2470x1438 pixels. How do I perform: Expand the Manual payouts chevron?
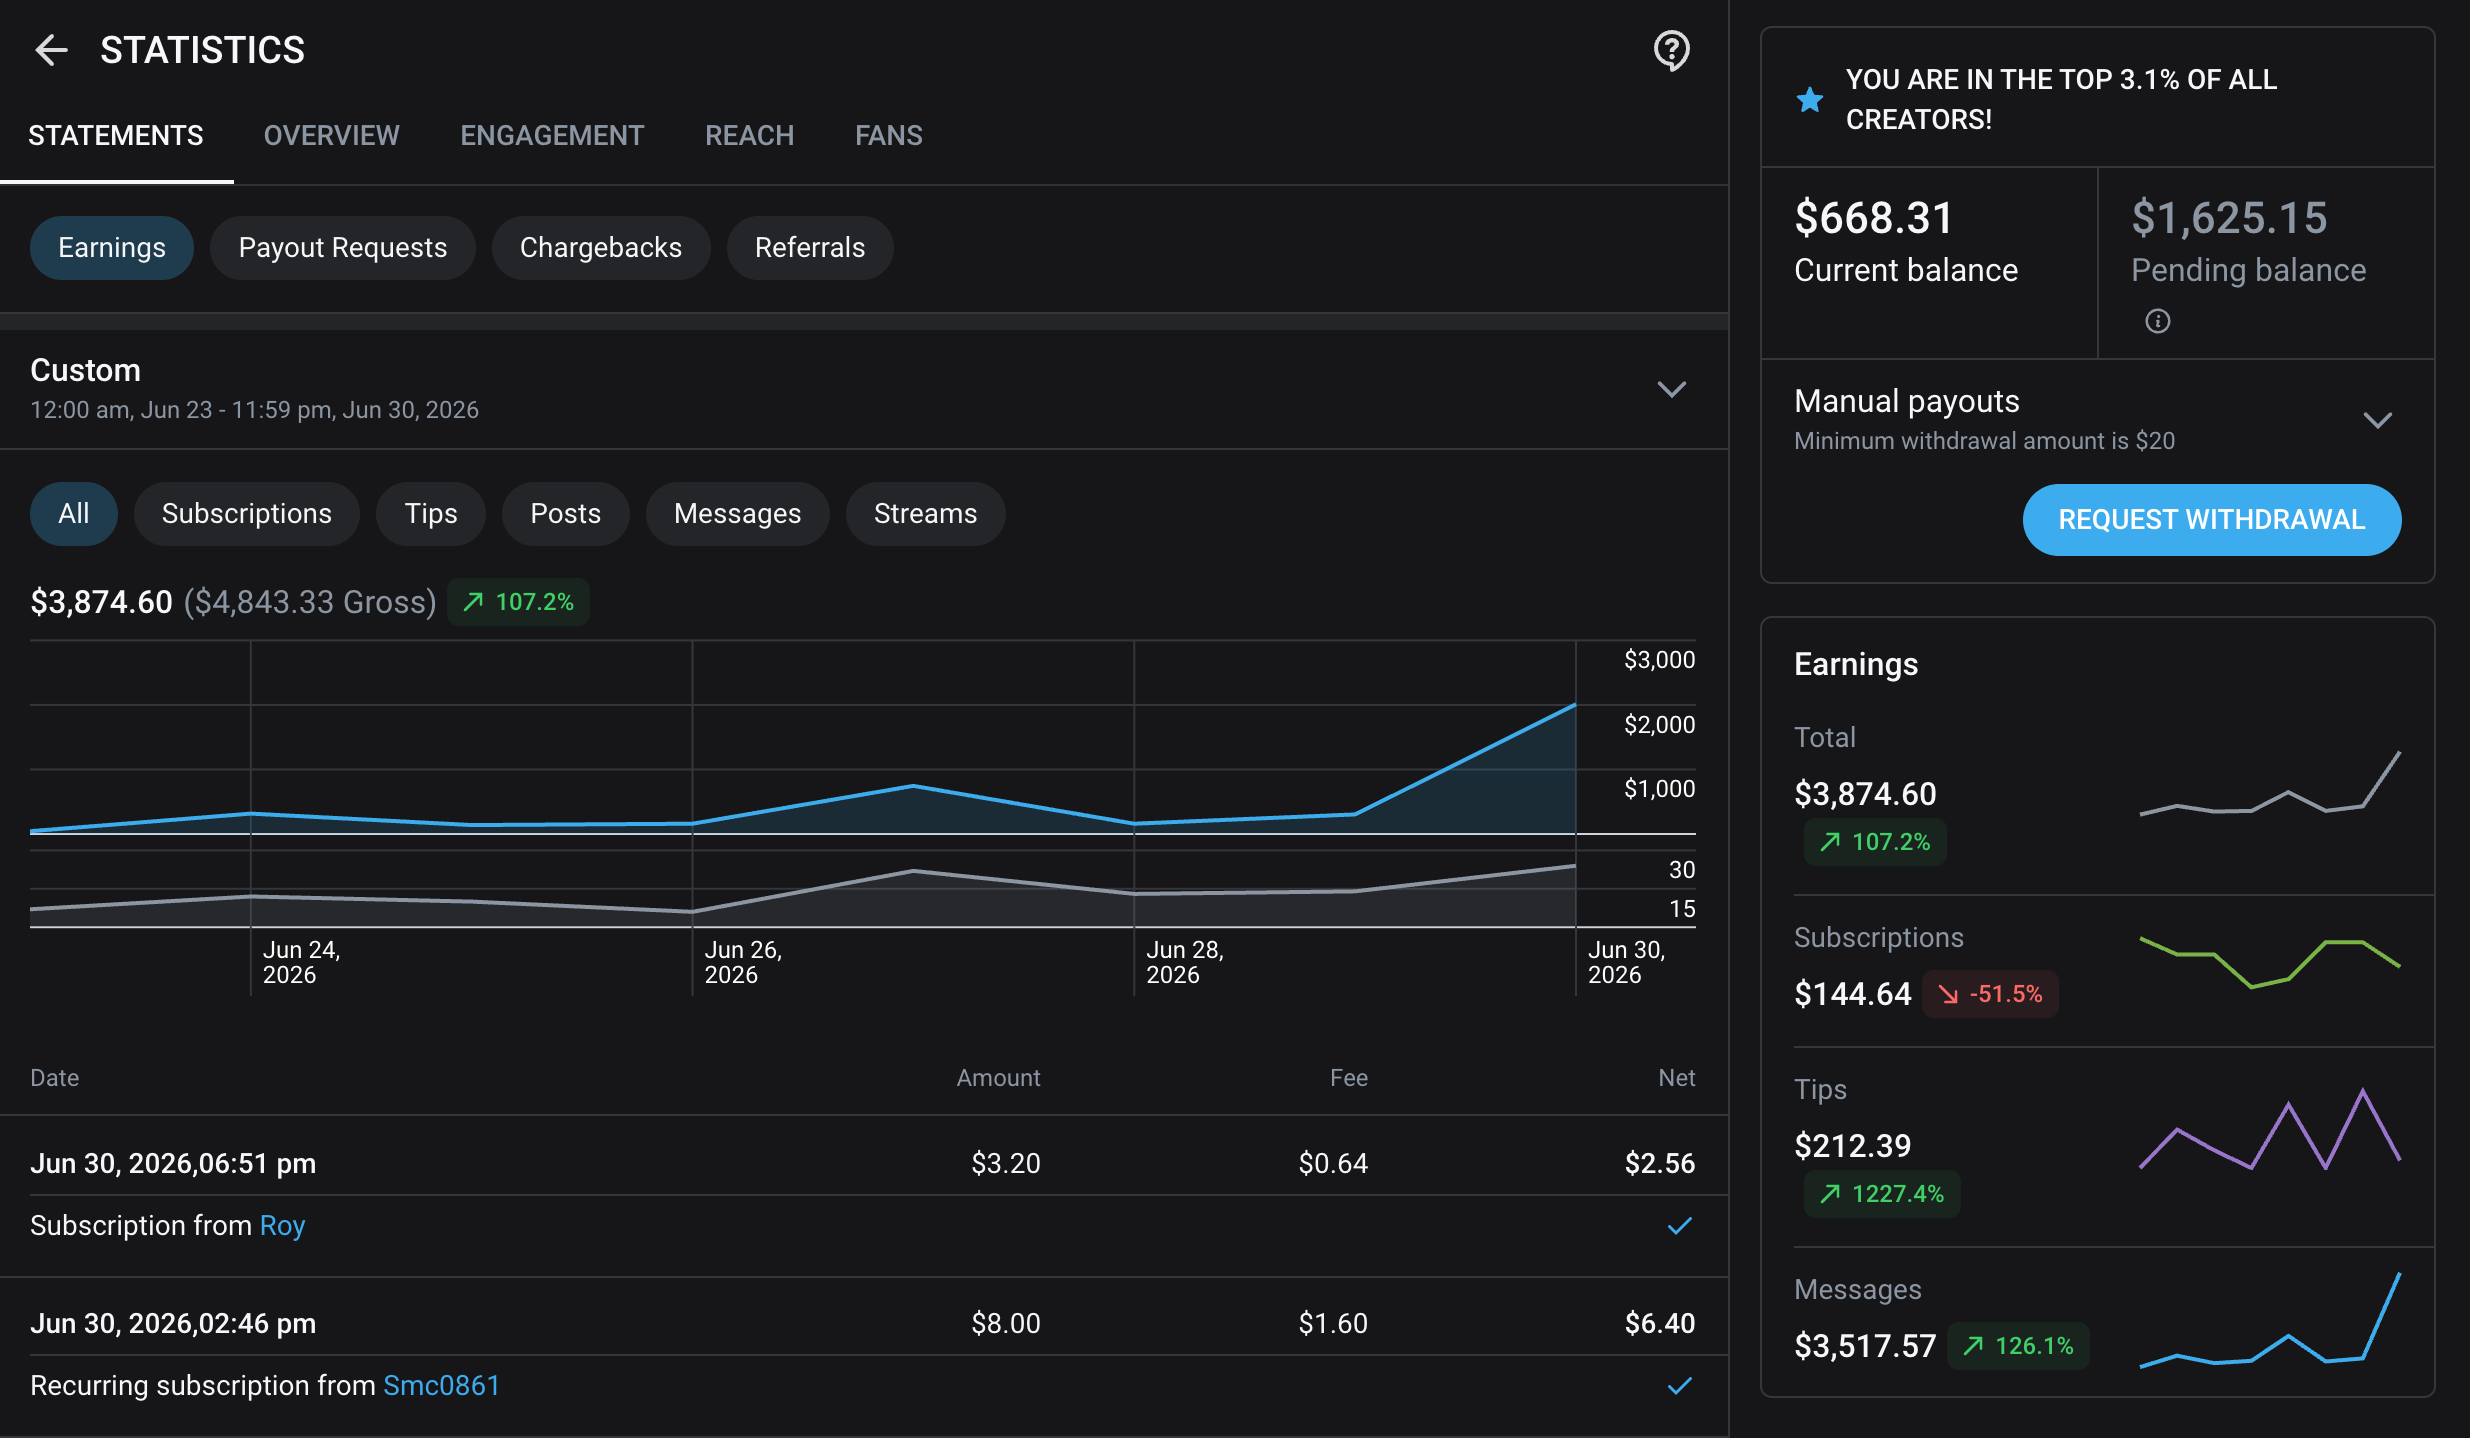click(x=2378, y=420)
